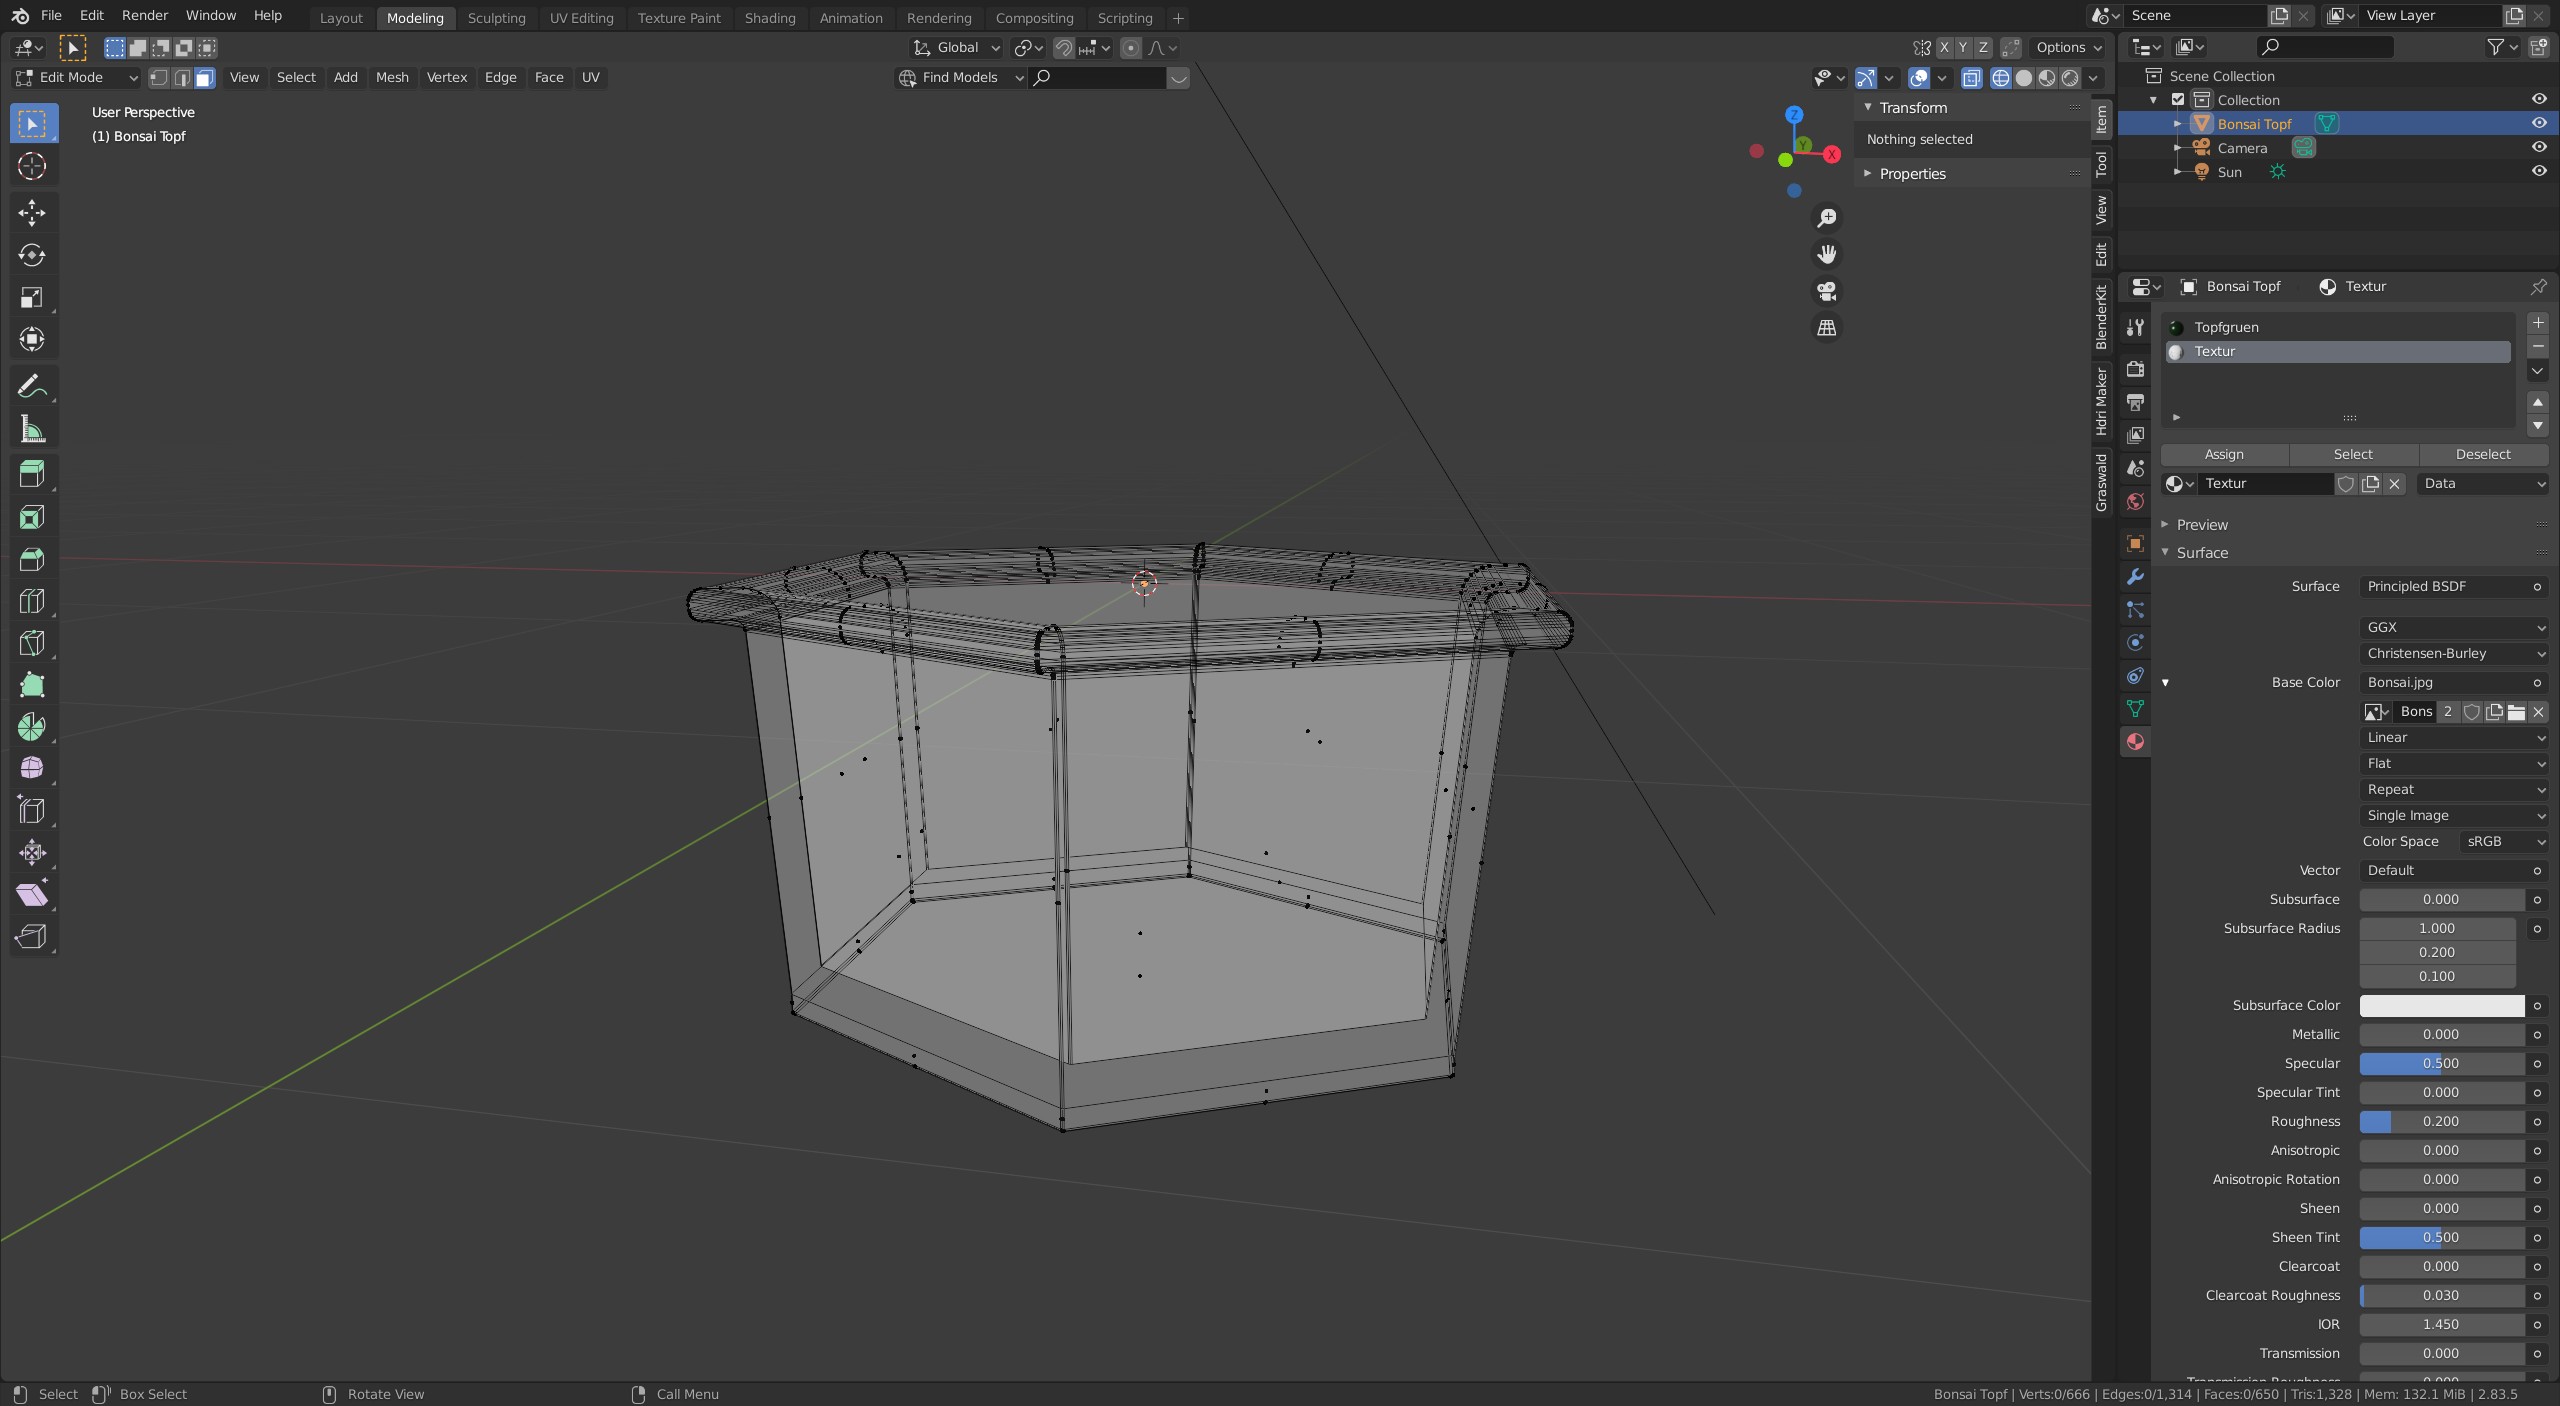Image resolution: width=2560 pixels, height=1406 pixels.
Task: Uncheck the Collection checkbox in the outliner
Action: tap(2178, 100)
